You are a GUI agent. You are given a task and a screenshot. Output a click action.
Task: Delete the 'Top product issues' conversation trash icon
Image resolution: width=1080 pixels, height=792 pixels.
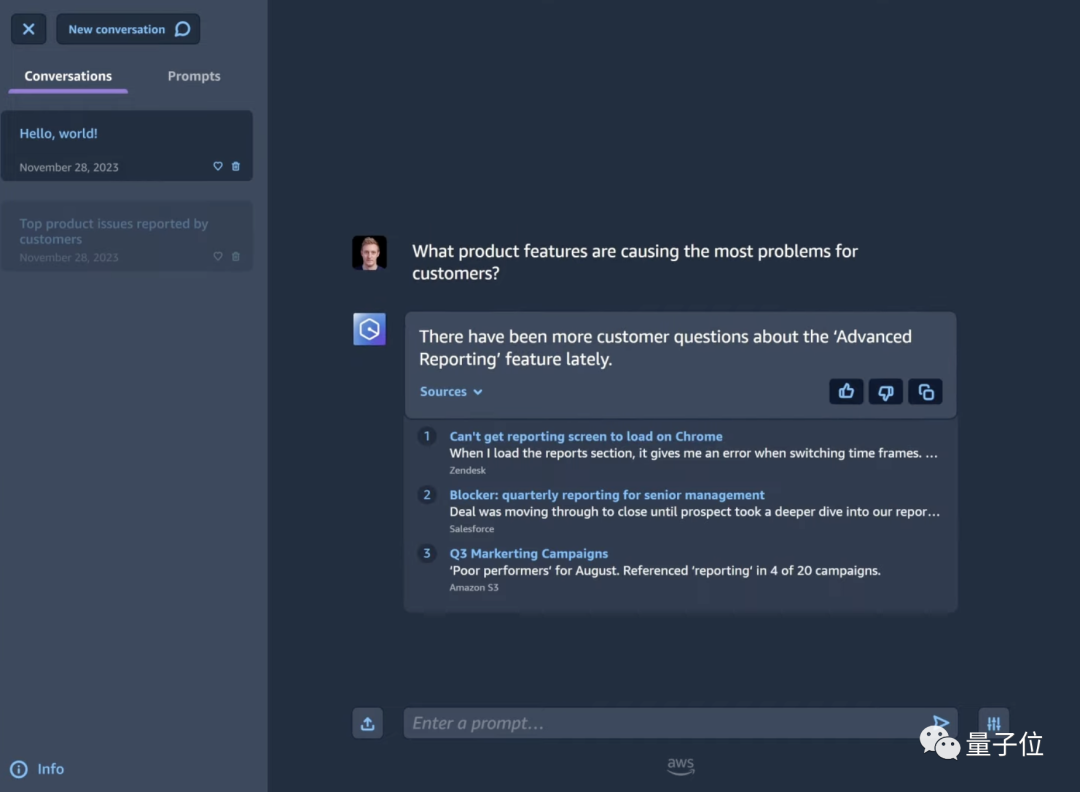pyautogui.click(x=236, y=257)
